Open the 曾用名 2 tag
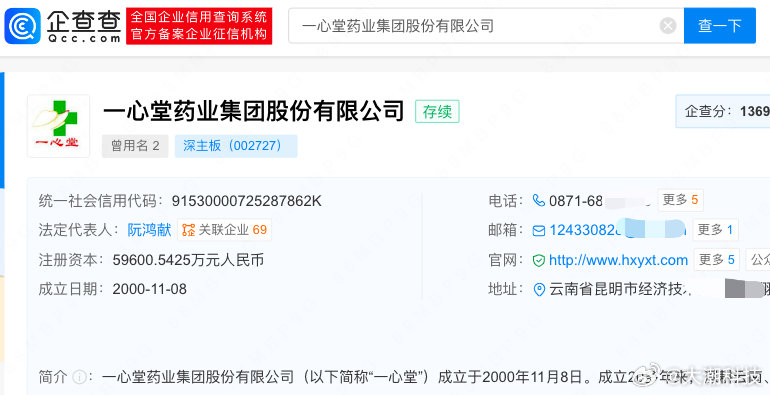The image size is (770, 395). 135,146
